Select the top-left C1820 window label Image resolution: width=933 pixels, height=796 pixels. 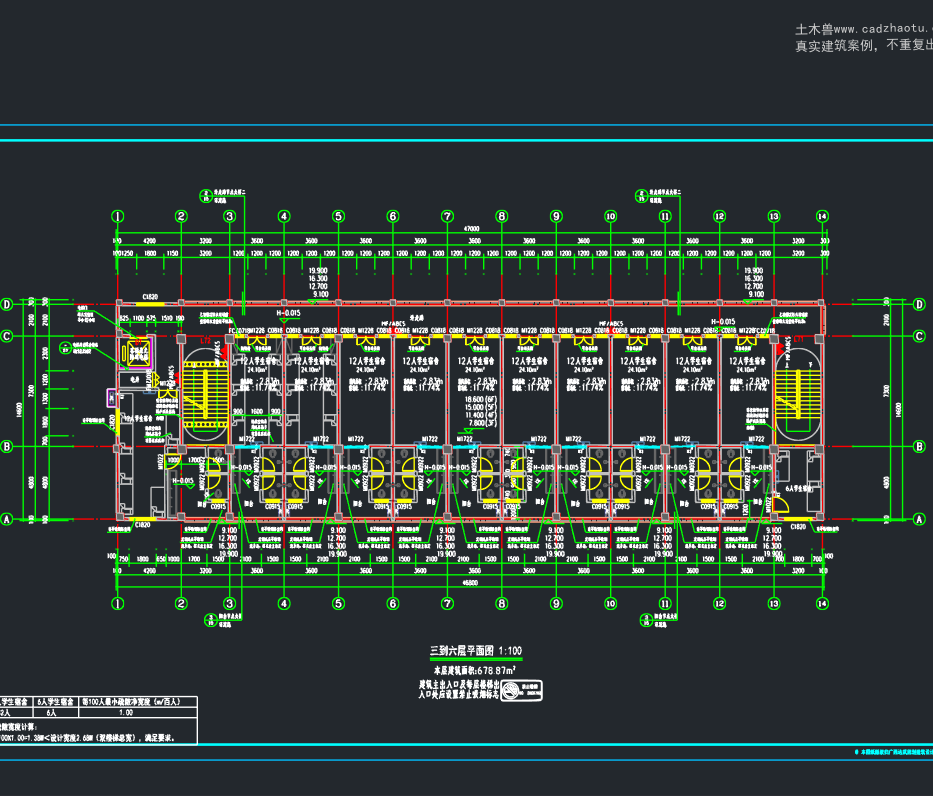[x=150, y=297]
